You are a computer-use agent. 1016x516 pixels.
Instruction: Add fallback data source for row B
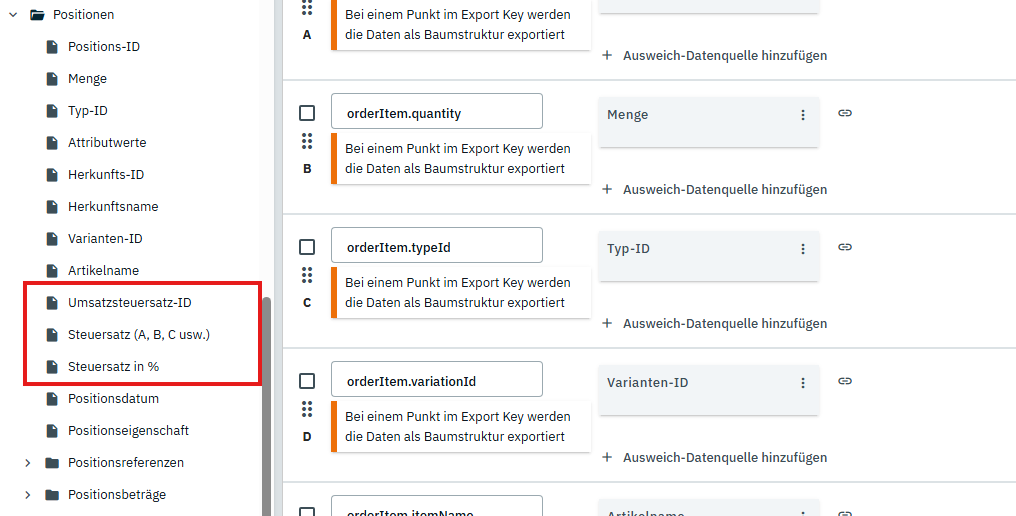715,189
